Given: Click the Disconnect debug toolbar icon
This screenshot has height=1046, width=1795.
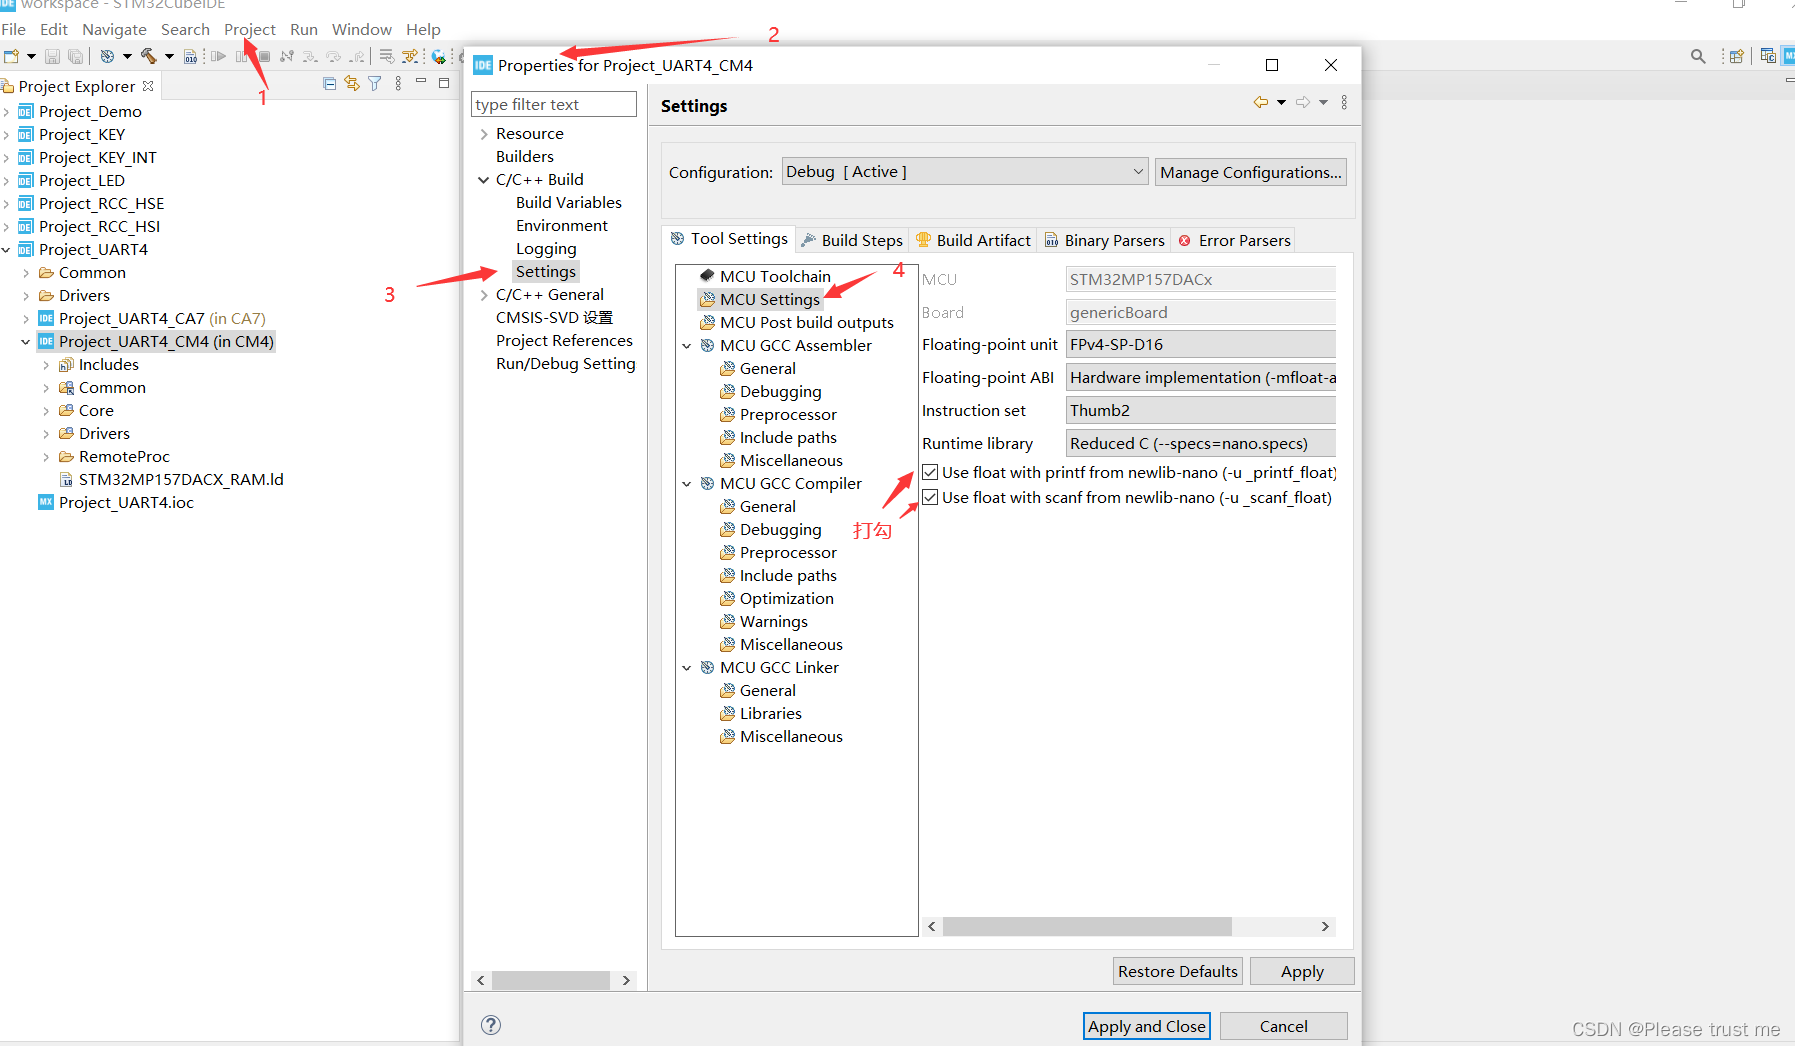Looking at the screenshot, I should [x=287, y=56].
